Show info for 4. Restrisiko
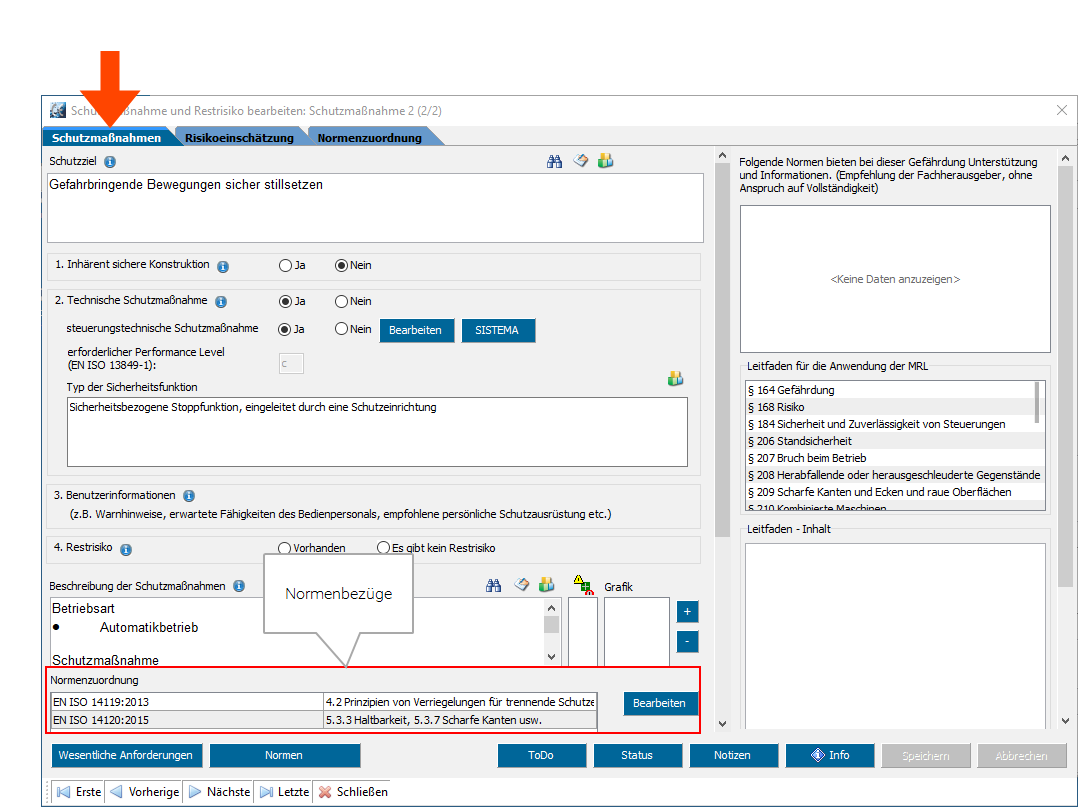 (126, 549)
